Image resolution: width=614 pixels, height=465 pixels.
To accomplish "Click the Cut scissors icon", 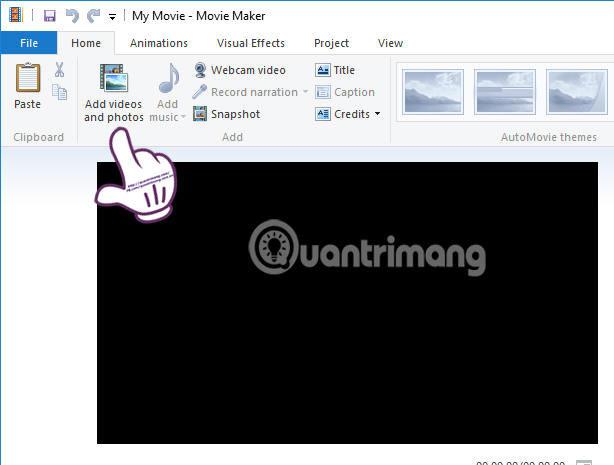I will point(60,70).
